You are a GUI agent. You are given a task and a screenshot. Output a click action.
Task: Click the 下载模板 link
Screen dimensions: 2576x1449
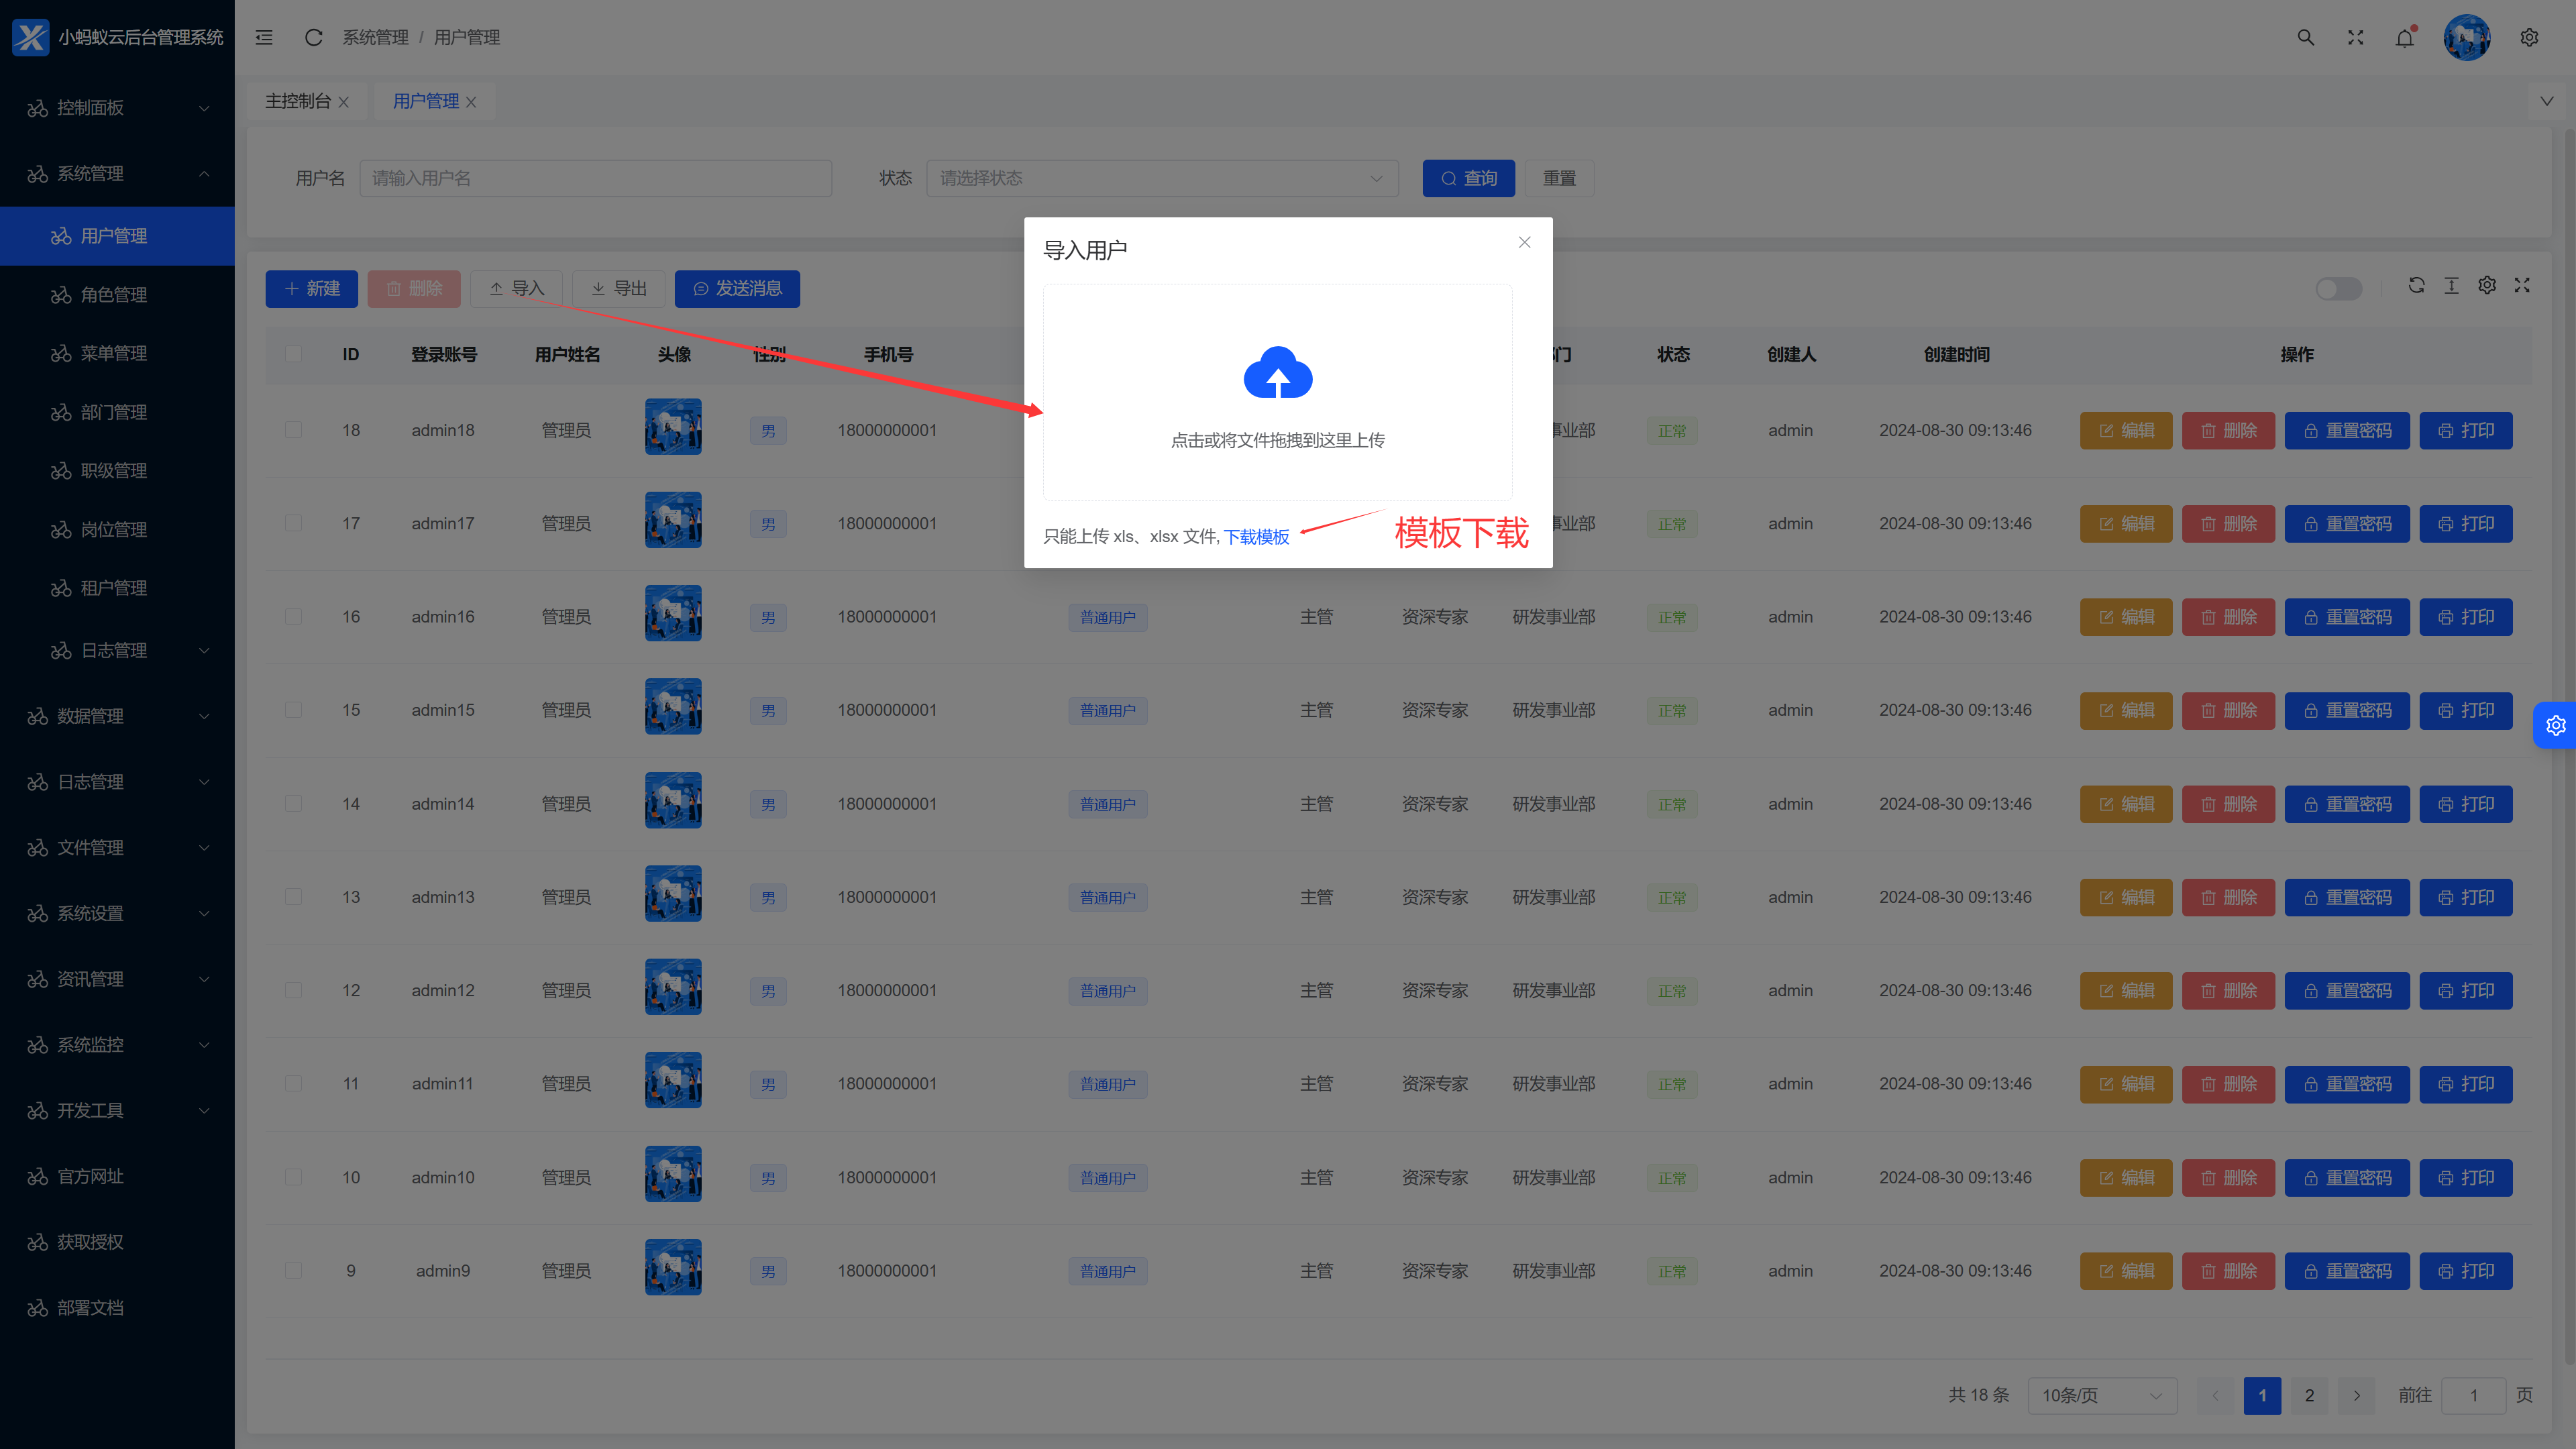(x=1256, y=537)
